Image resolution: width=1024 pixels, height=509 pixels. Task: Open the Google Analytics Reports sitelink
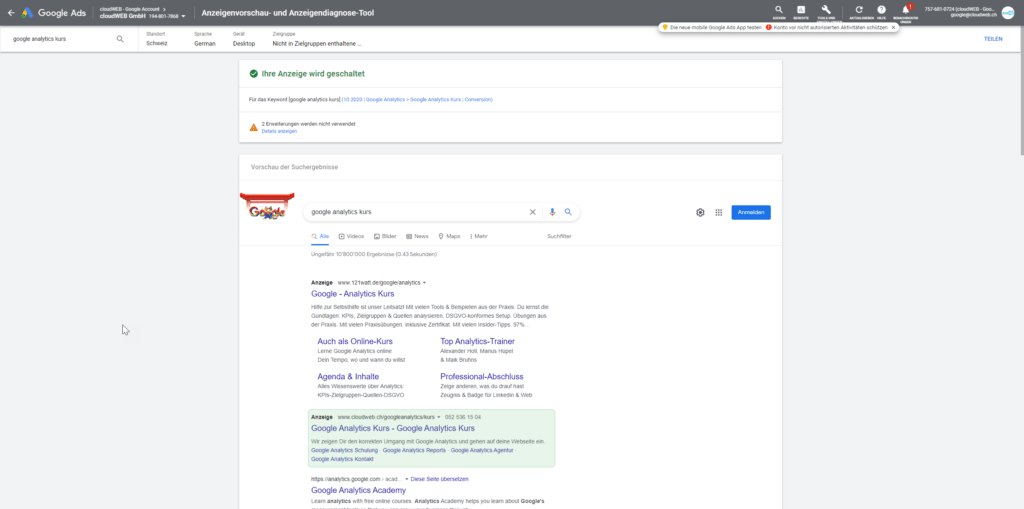[414, 450]
